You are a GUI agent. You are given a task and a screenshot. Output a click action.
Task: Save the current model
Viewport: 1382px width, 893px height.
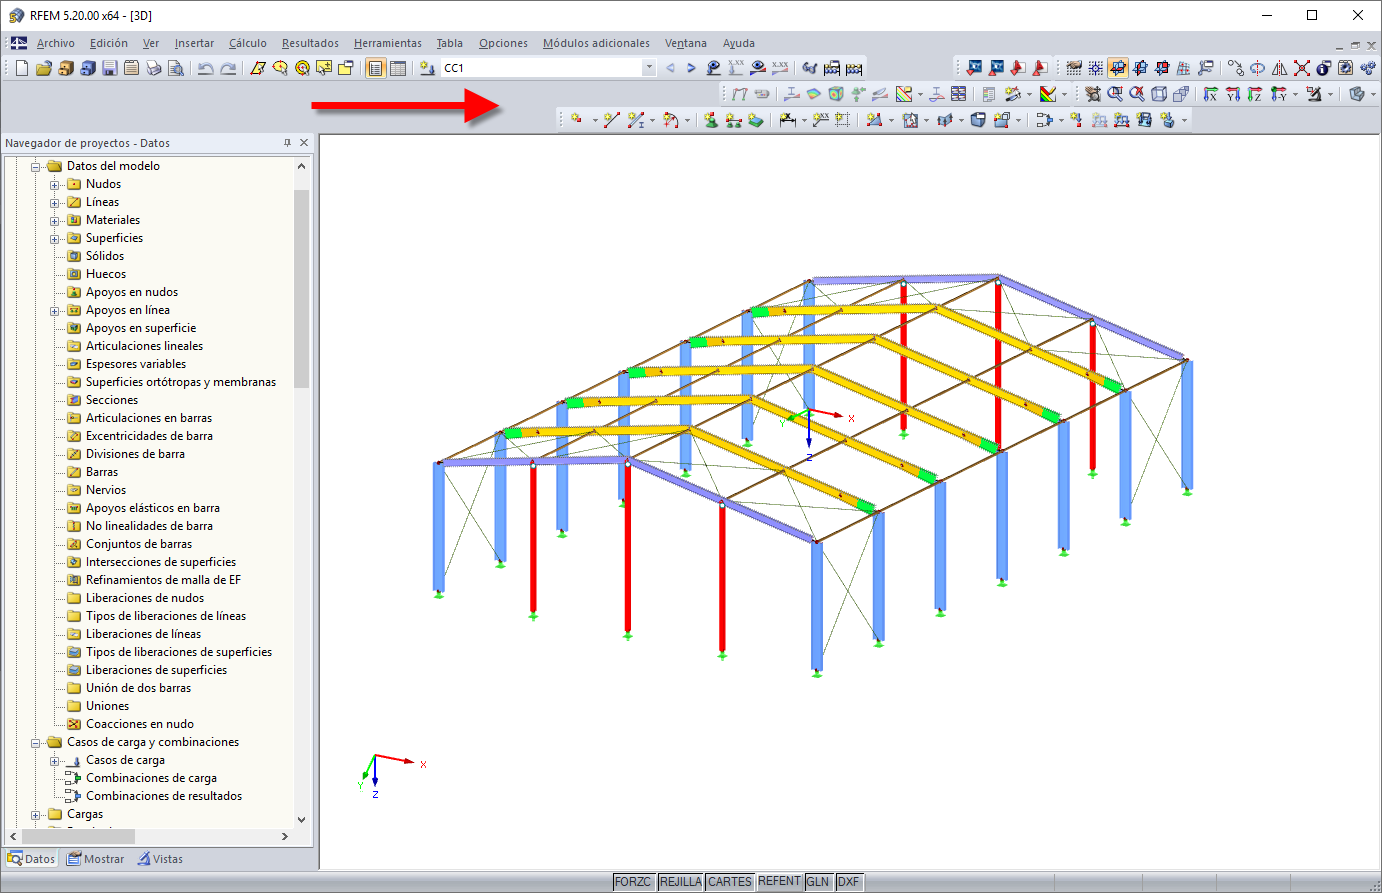coord(109,68)
